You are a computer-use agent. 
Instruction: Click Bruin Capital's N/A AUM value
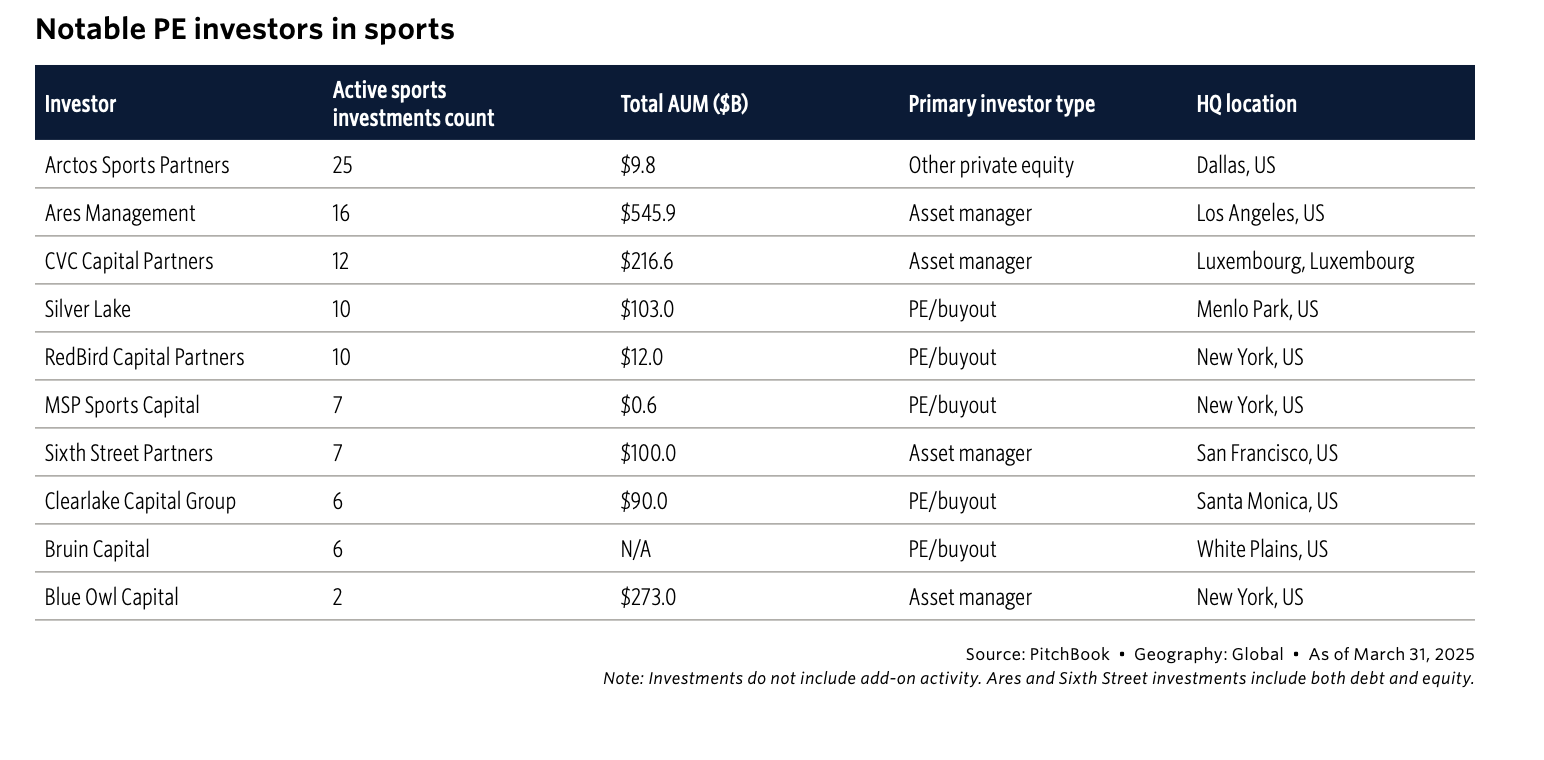pos(636,549)
